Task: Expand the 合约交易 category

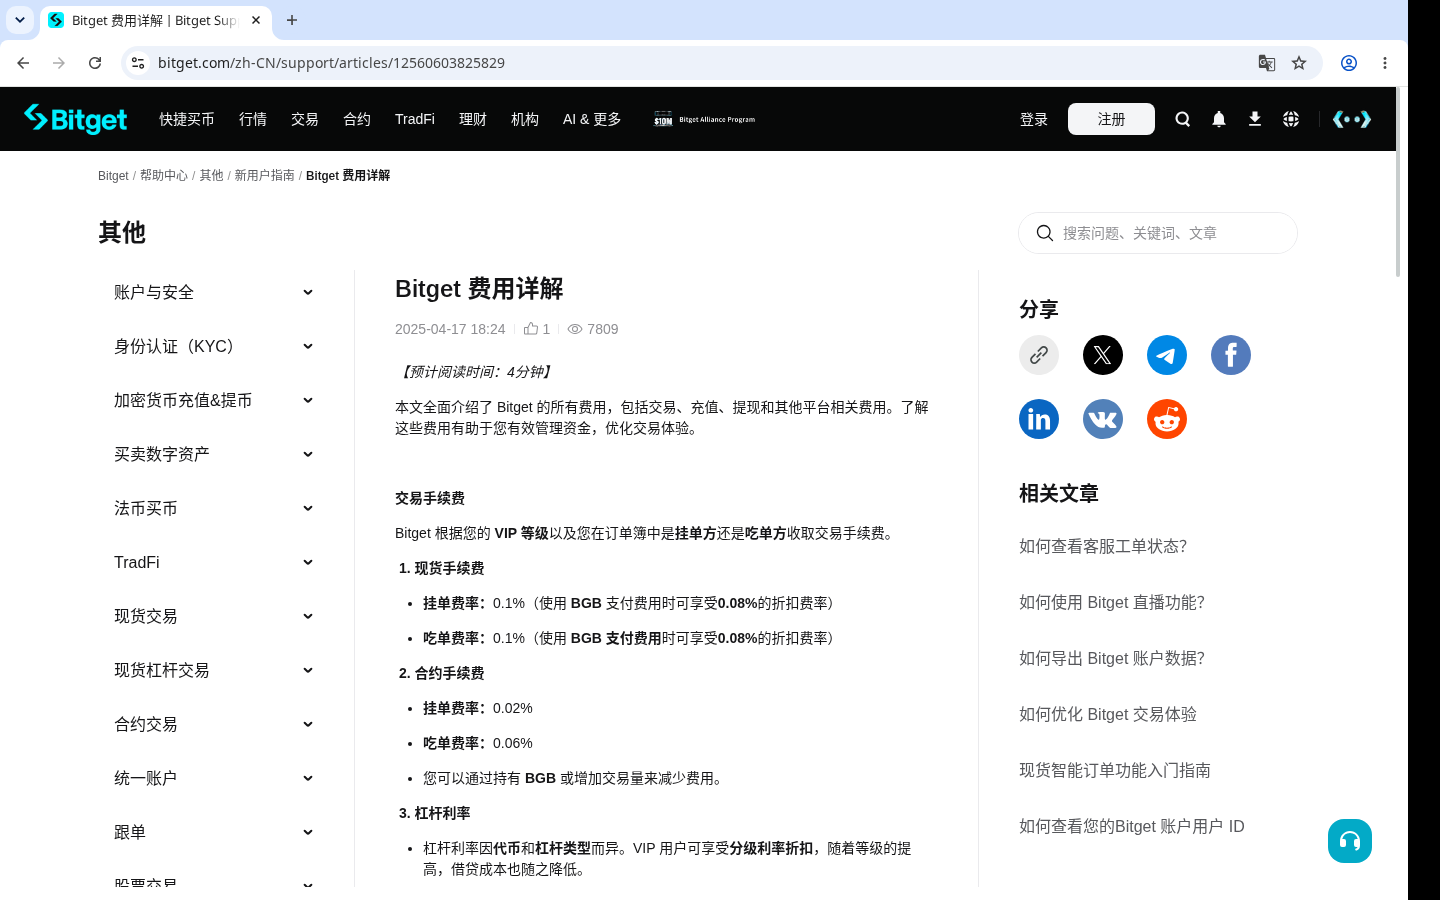Action: 214,724
